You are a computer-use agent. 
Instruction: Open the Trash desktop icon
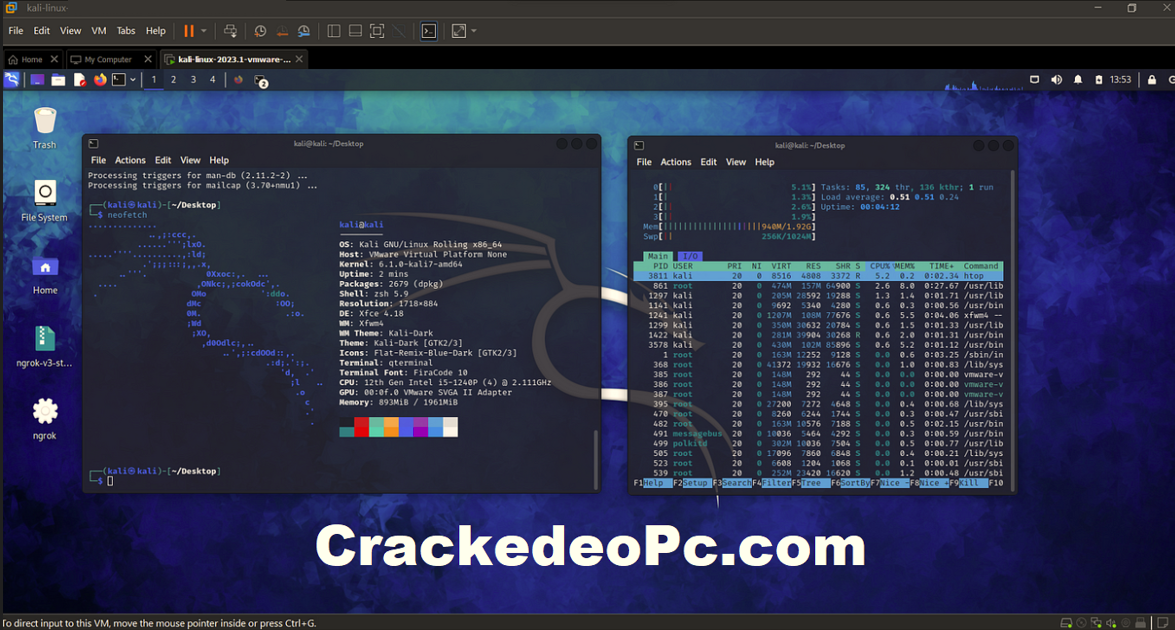tap(44, 128)
